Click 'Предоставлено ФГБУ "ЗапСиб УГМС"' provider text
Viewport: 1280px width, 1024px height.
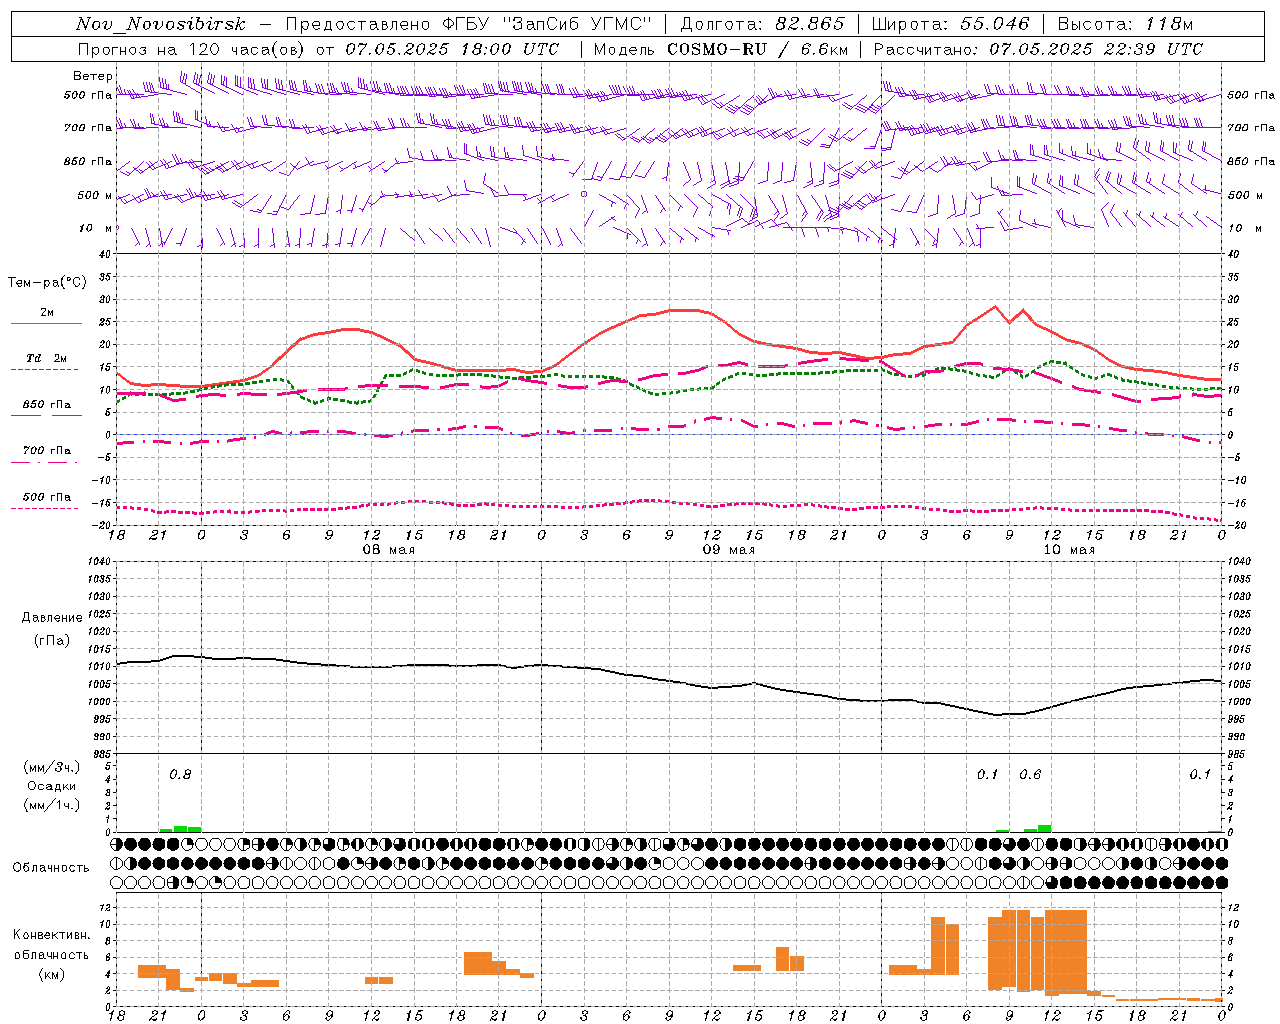coord(468,24)
